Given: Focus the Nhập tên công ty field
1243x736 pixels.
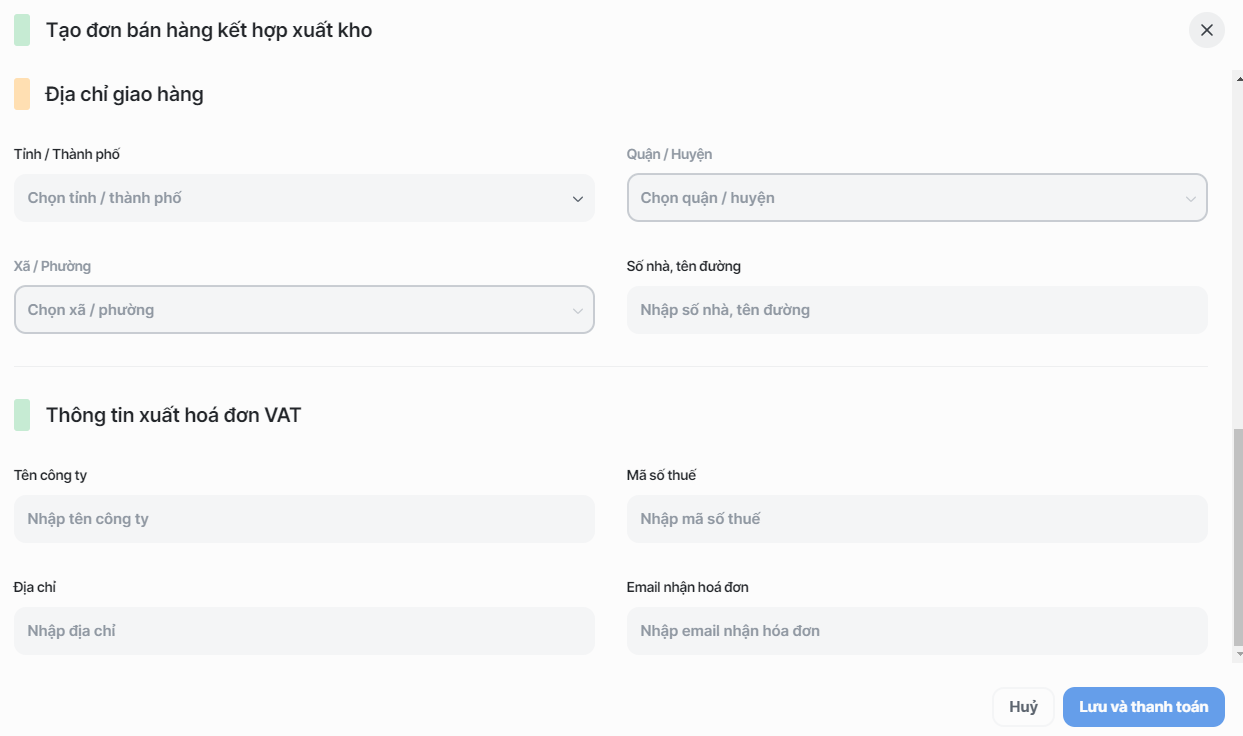Looking at the screenshot, I should click(304, 519).
